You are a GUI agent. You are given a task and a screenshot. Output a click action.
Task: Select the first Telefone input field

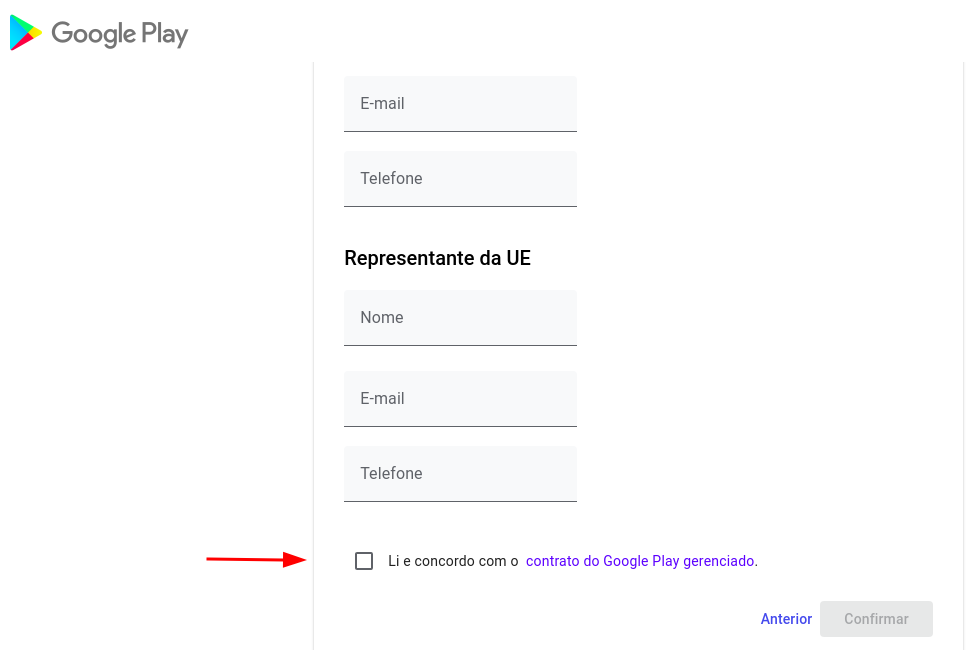coord(460,179)
